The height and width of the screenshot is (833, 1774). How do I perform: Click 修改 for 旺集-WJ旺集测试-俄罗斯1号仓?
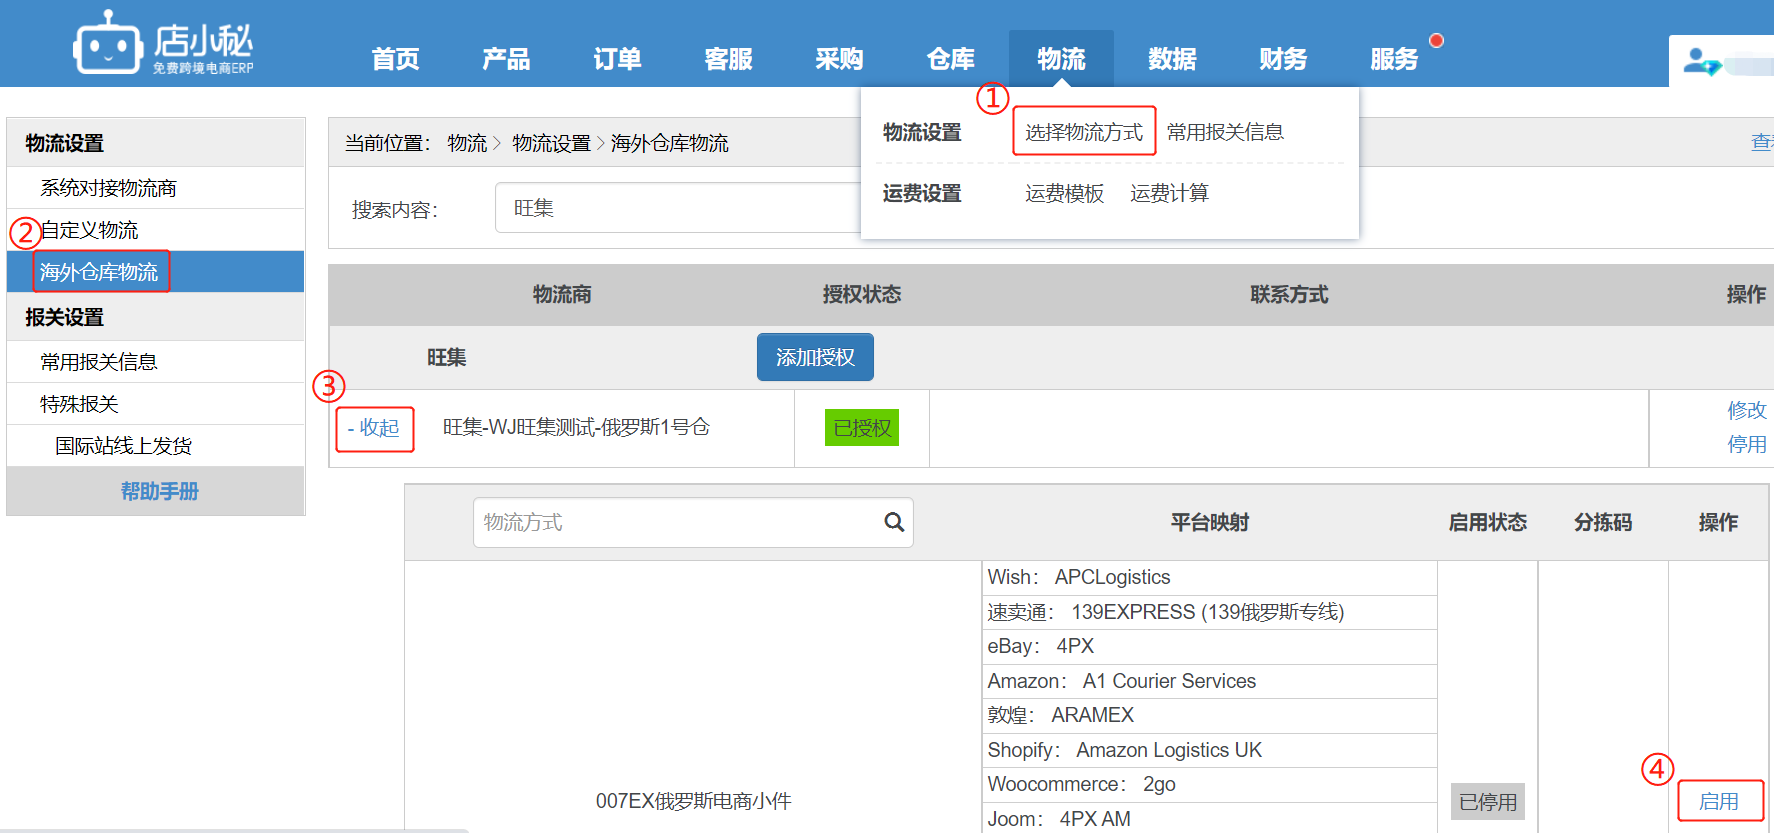pyautogui.click(x=1747, y=410)
